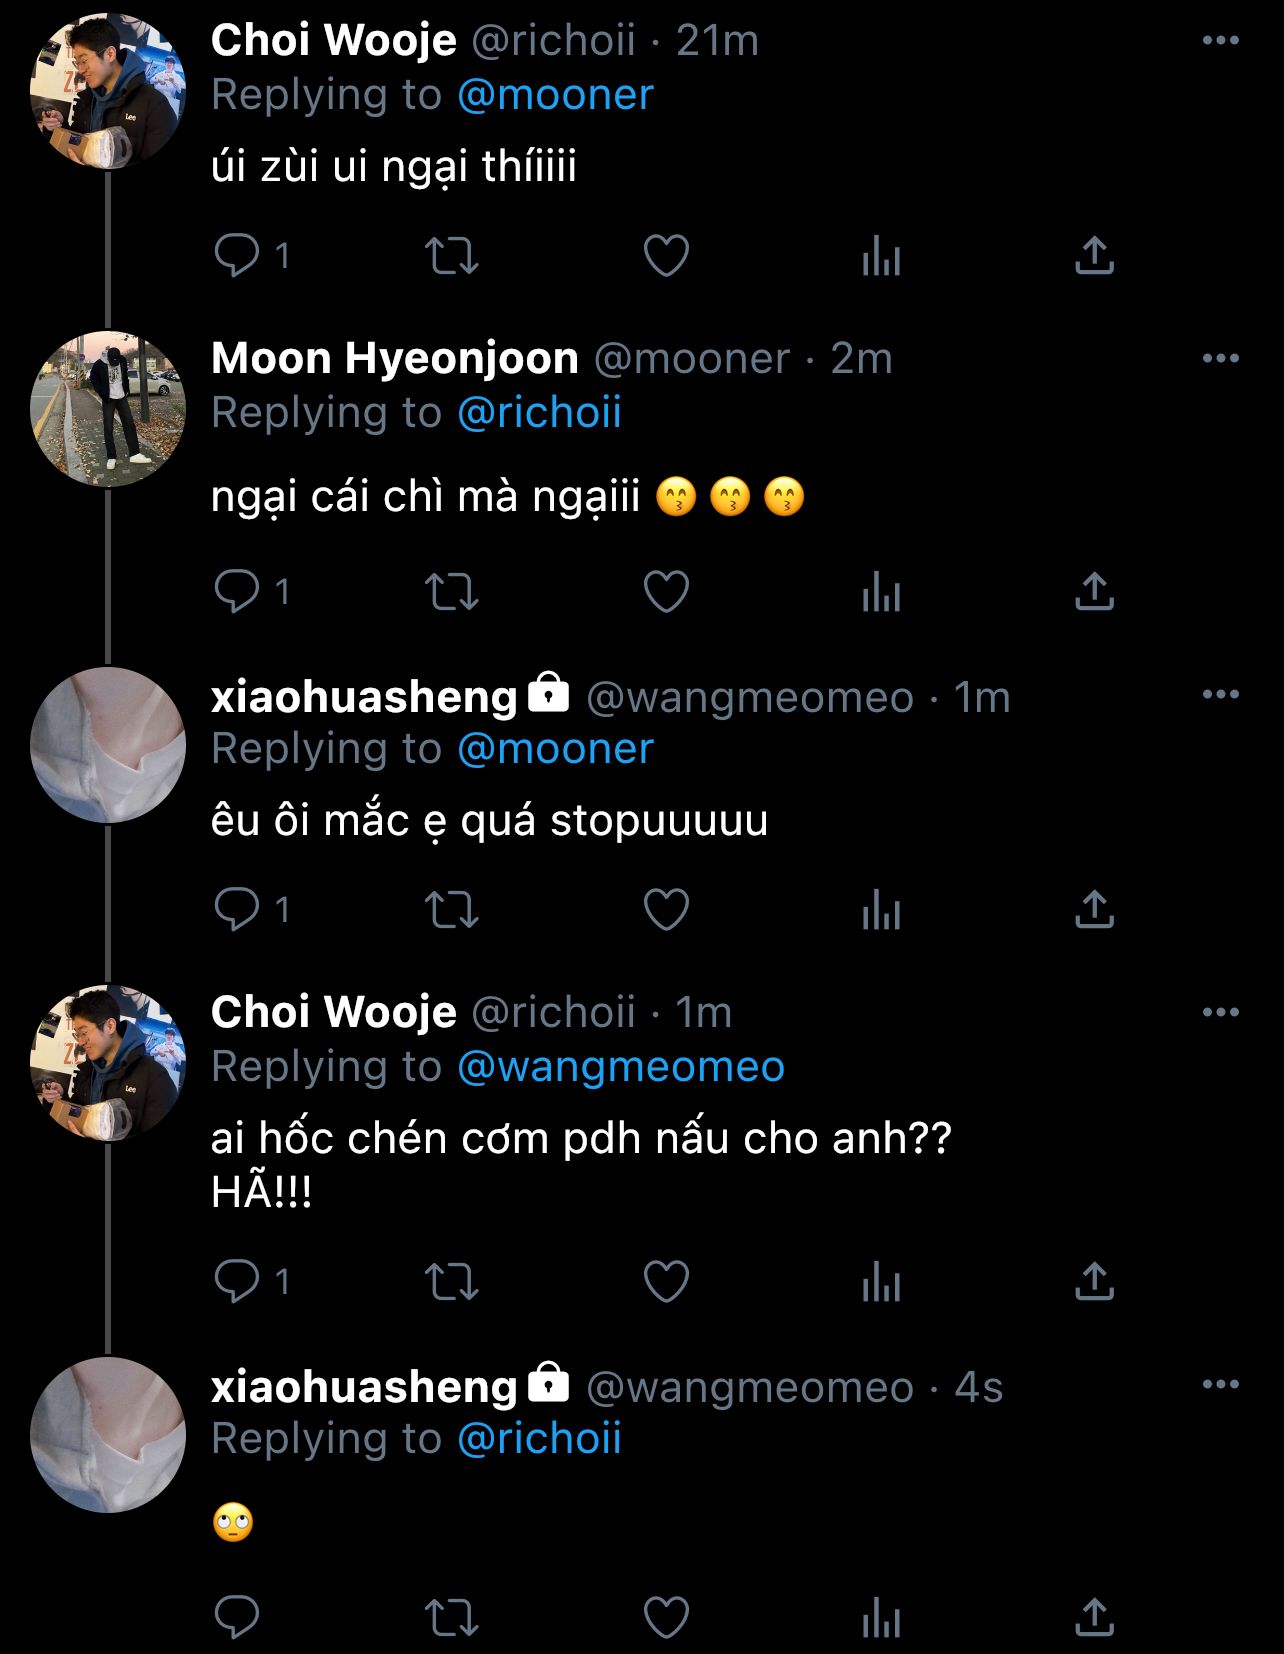The height and width of the screenshot is (1654, 1284).
Task: Open more options on Moon Hyeonjoon's tweet
Action: [x=1220, y=358]
